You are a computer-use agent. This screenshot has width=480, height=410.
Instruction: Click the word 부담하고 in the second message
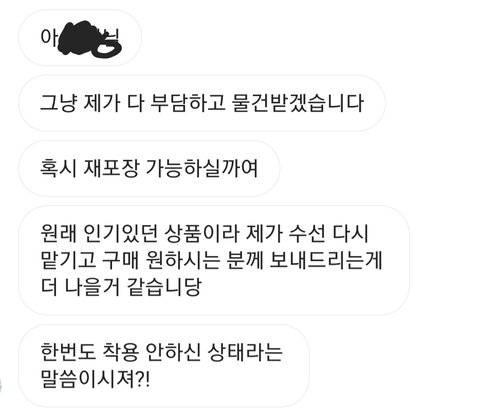pyautogui.click(x=188, y=103)
